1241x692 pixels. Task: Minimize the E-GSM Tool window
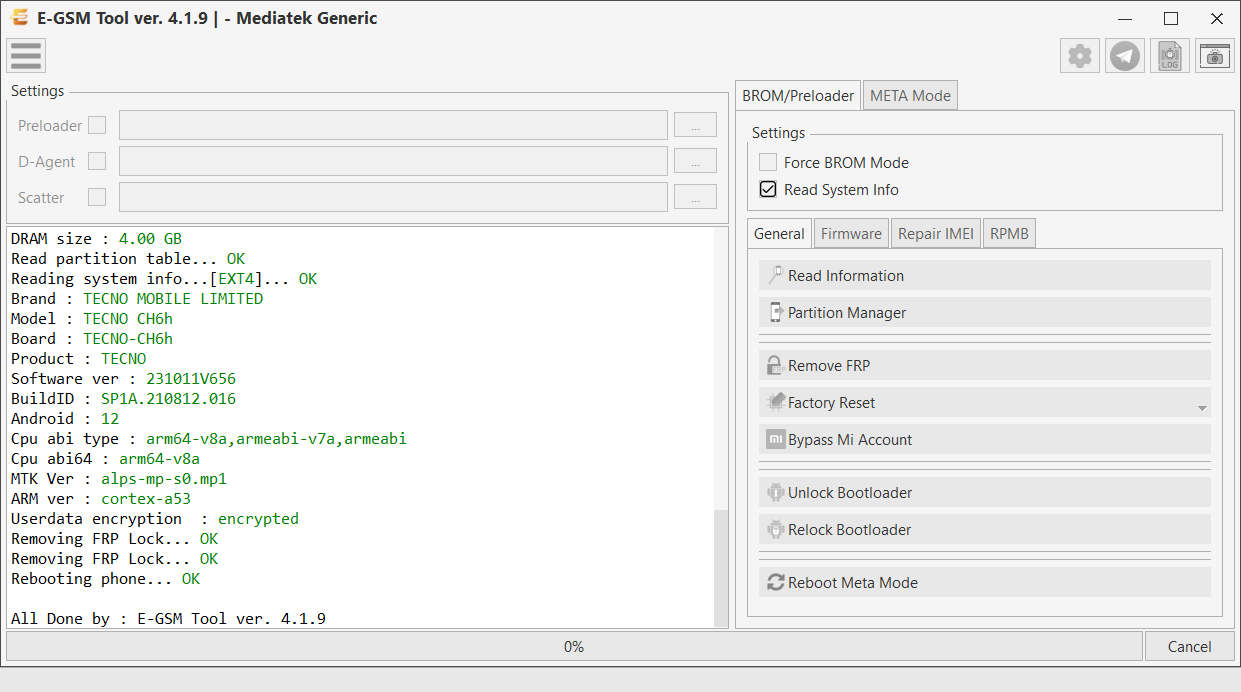pyautogui.click(x=1125, y=18)
